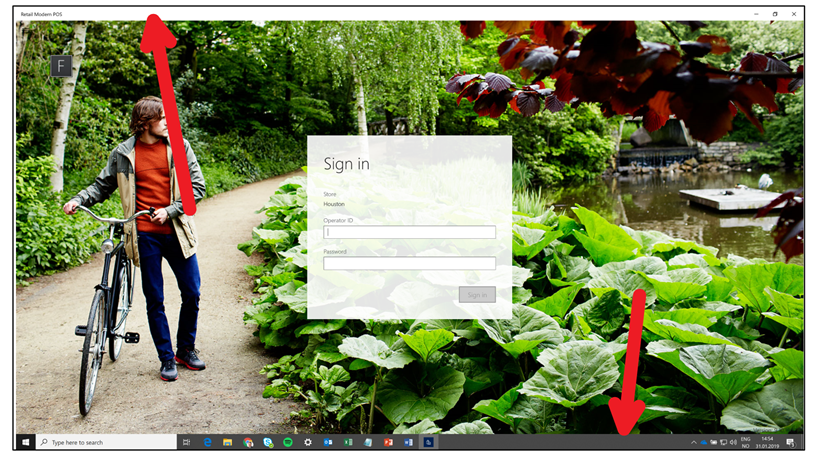Open Outlook from the taskbar
Viewport: 819px width, 460px height.
pos(328,441)
